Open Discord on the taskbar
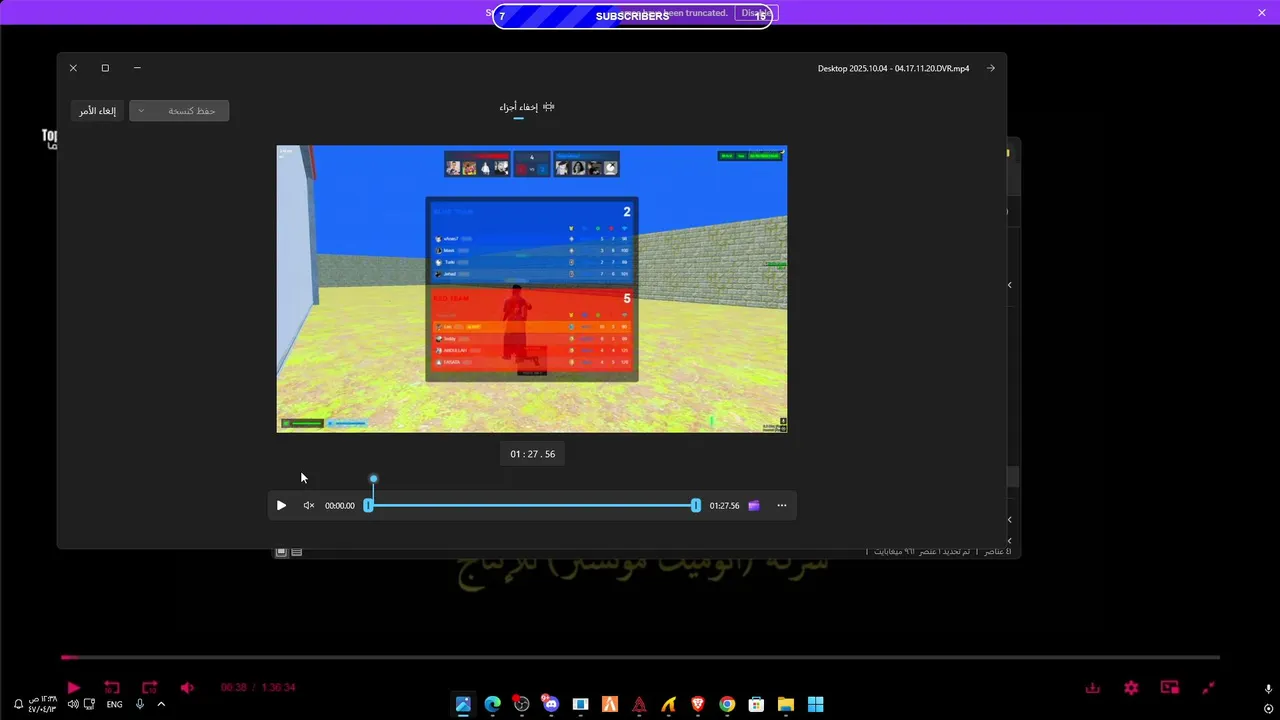1280x720 pixels. (x=551, y=704)
